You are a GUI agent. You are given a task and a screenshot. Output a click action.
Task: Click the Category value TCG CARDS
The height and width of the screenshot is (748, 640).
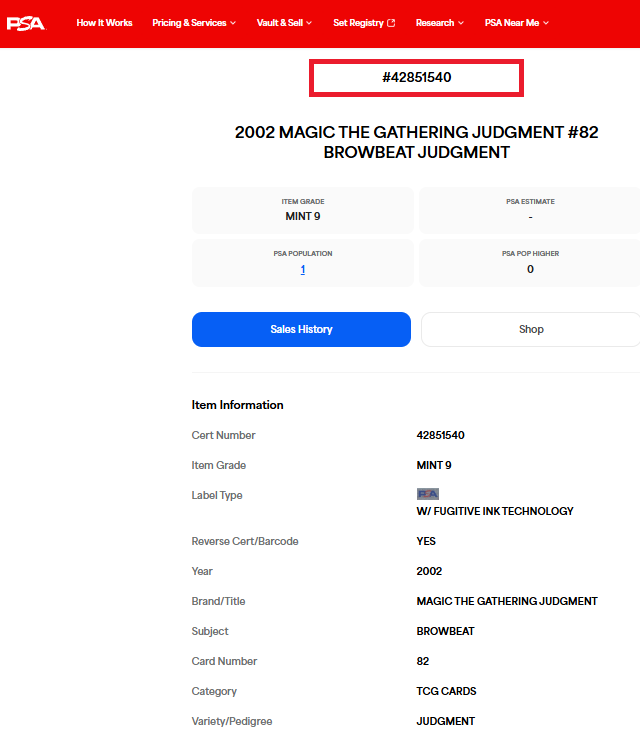point(446,692)
